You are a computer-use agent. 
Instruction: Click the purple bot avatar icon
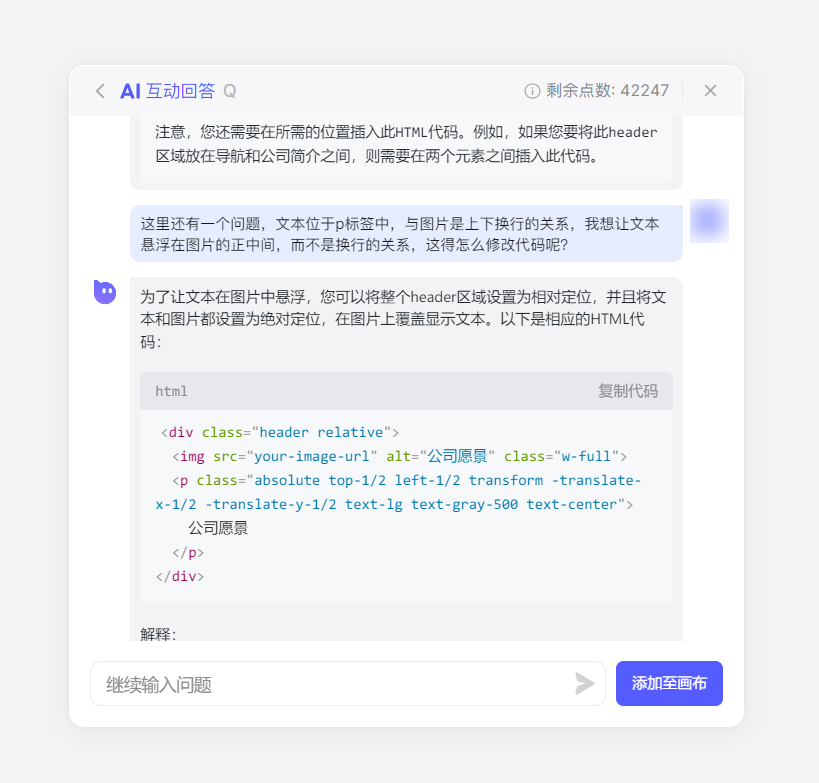click(x=105, y=292)
